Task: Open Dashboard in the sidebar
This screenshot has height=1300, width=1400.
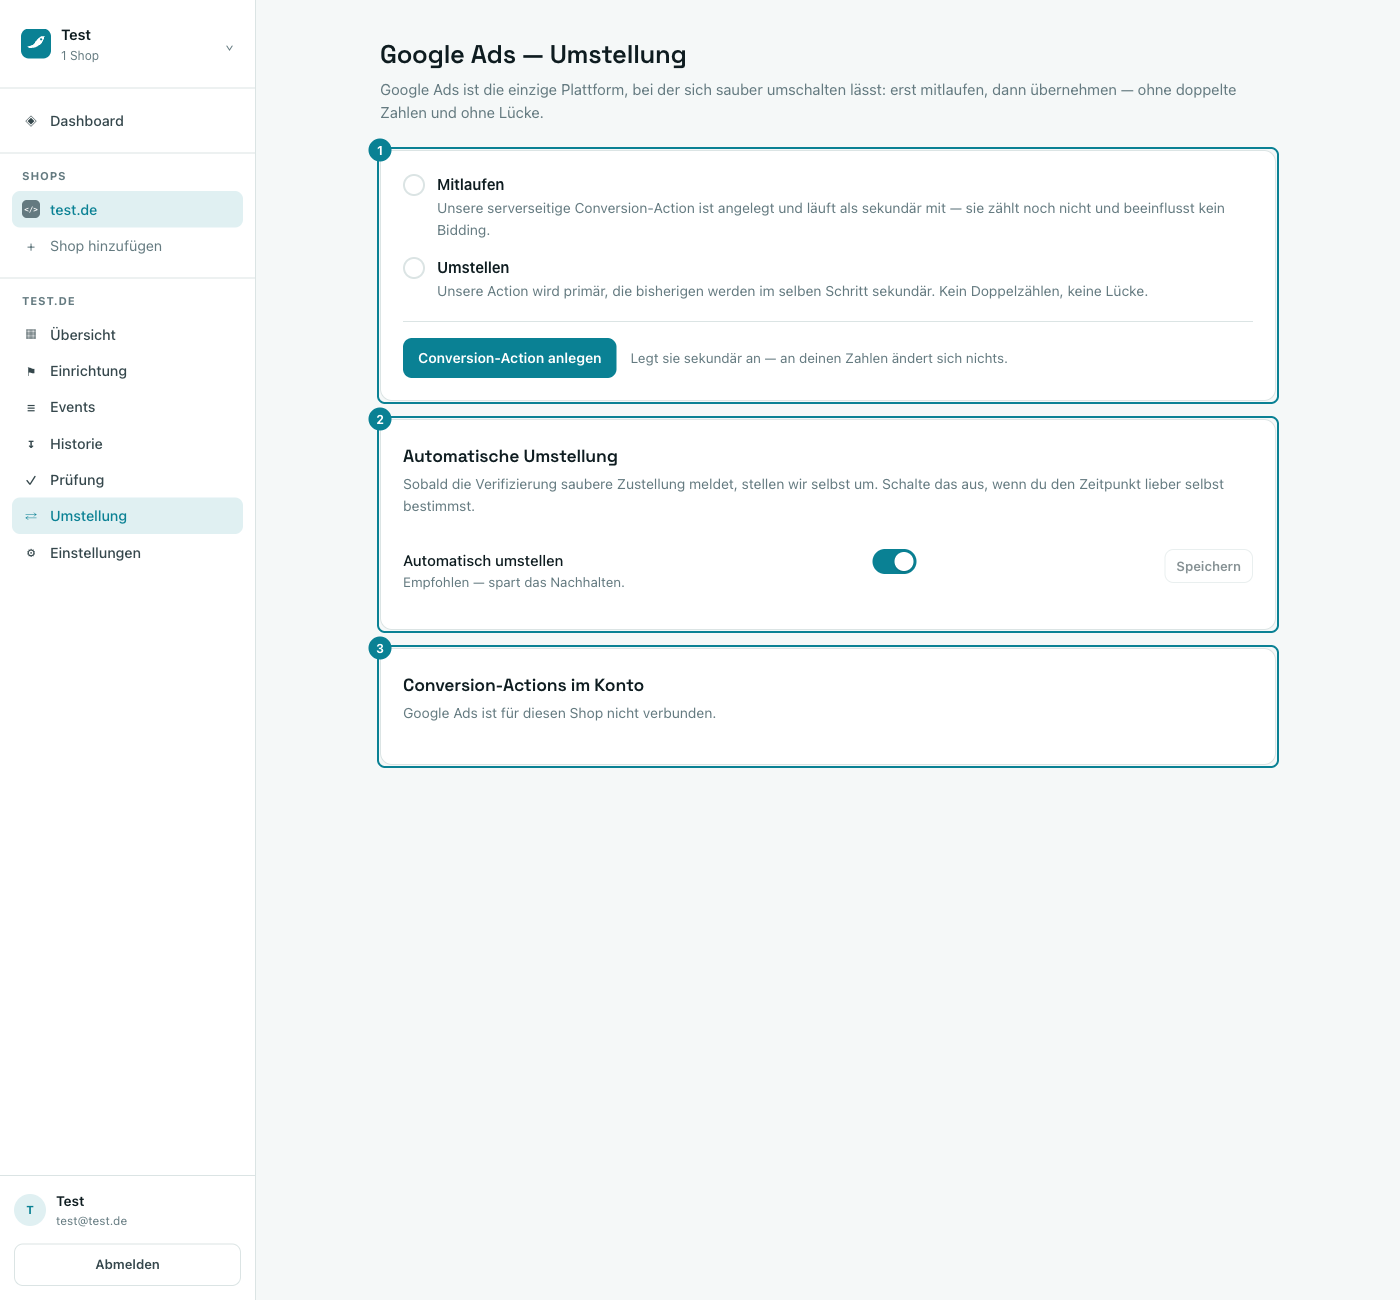Action: (x=127, y=121)
